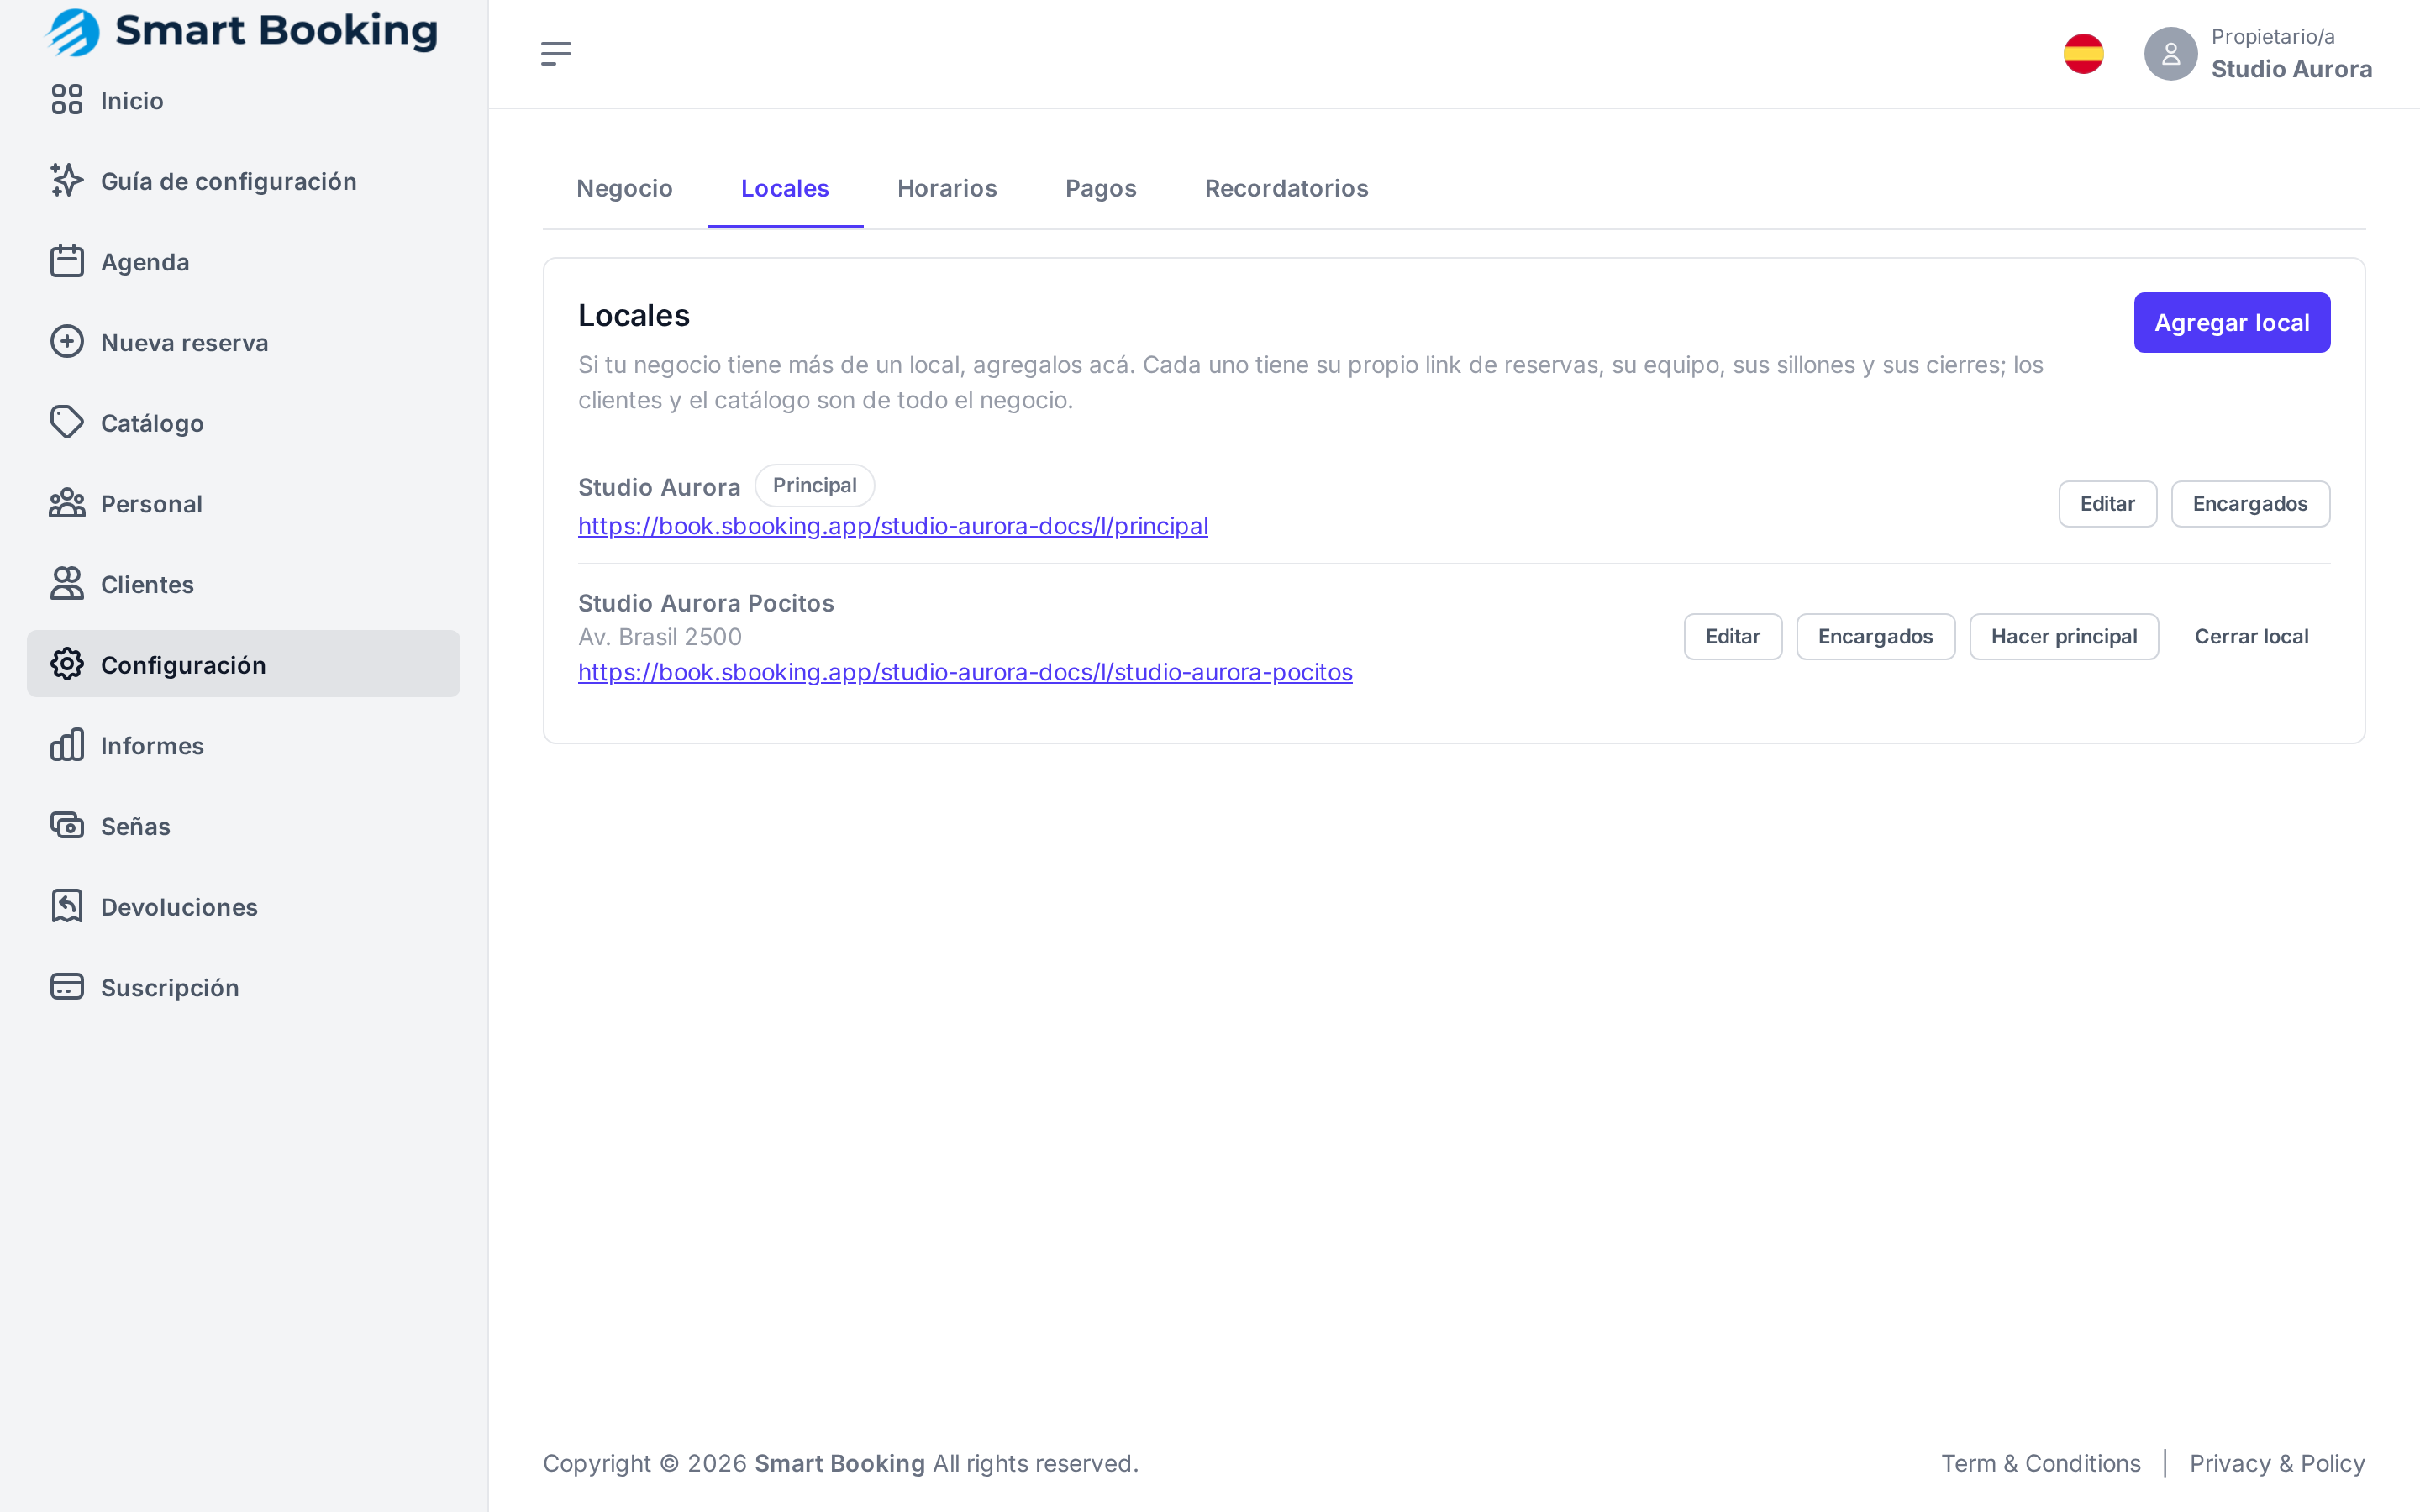Click the Spanish flag language icon
Image resolution: width=2420 pixels, height=1512 pixels.
(2084, 54)
